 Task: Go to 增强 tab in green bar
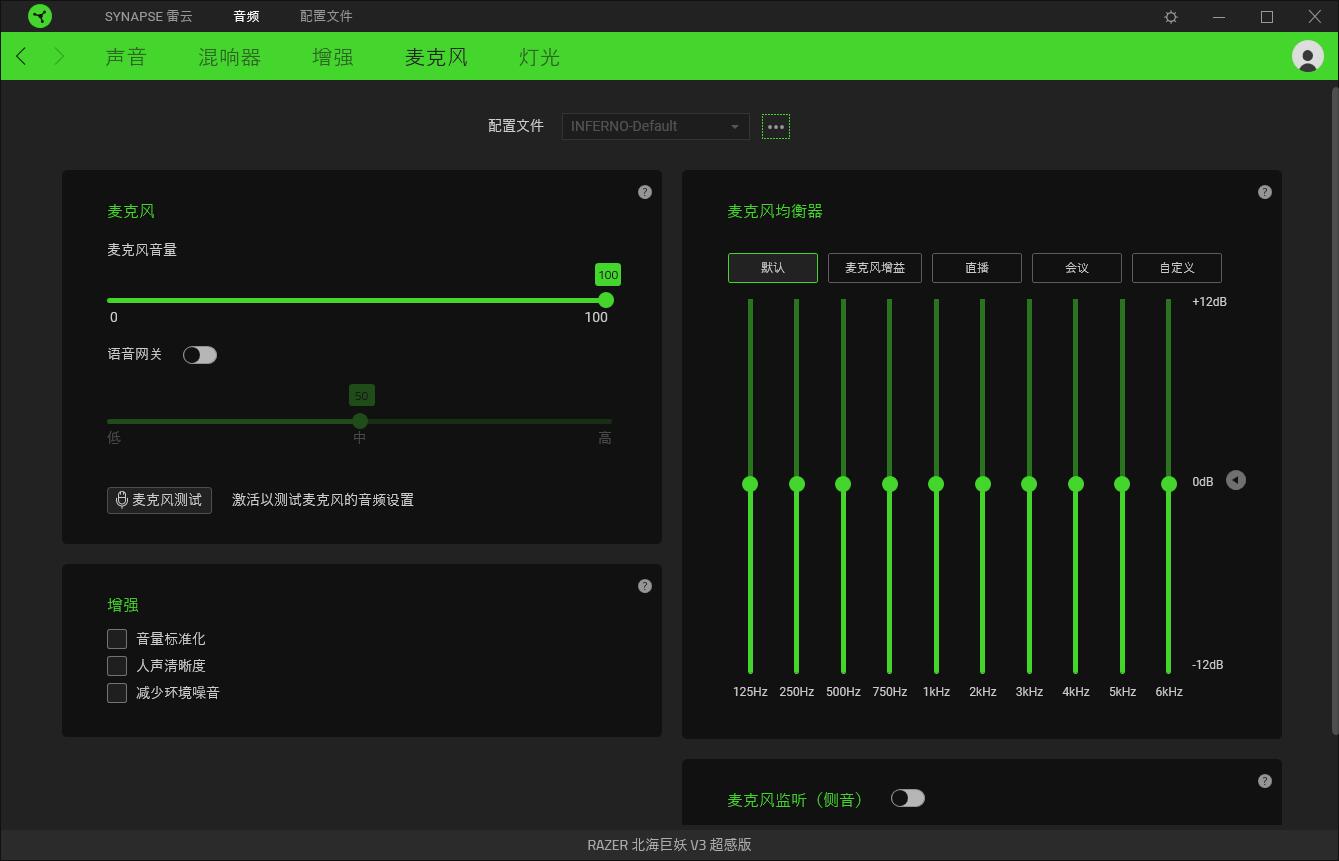pos(333,57)
